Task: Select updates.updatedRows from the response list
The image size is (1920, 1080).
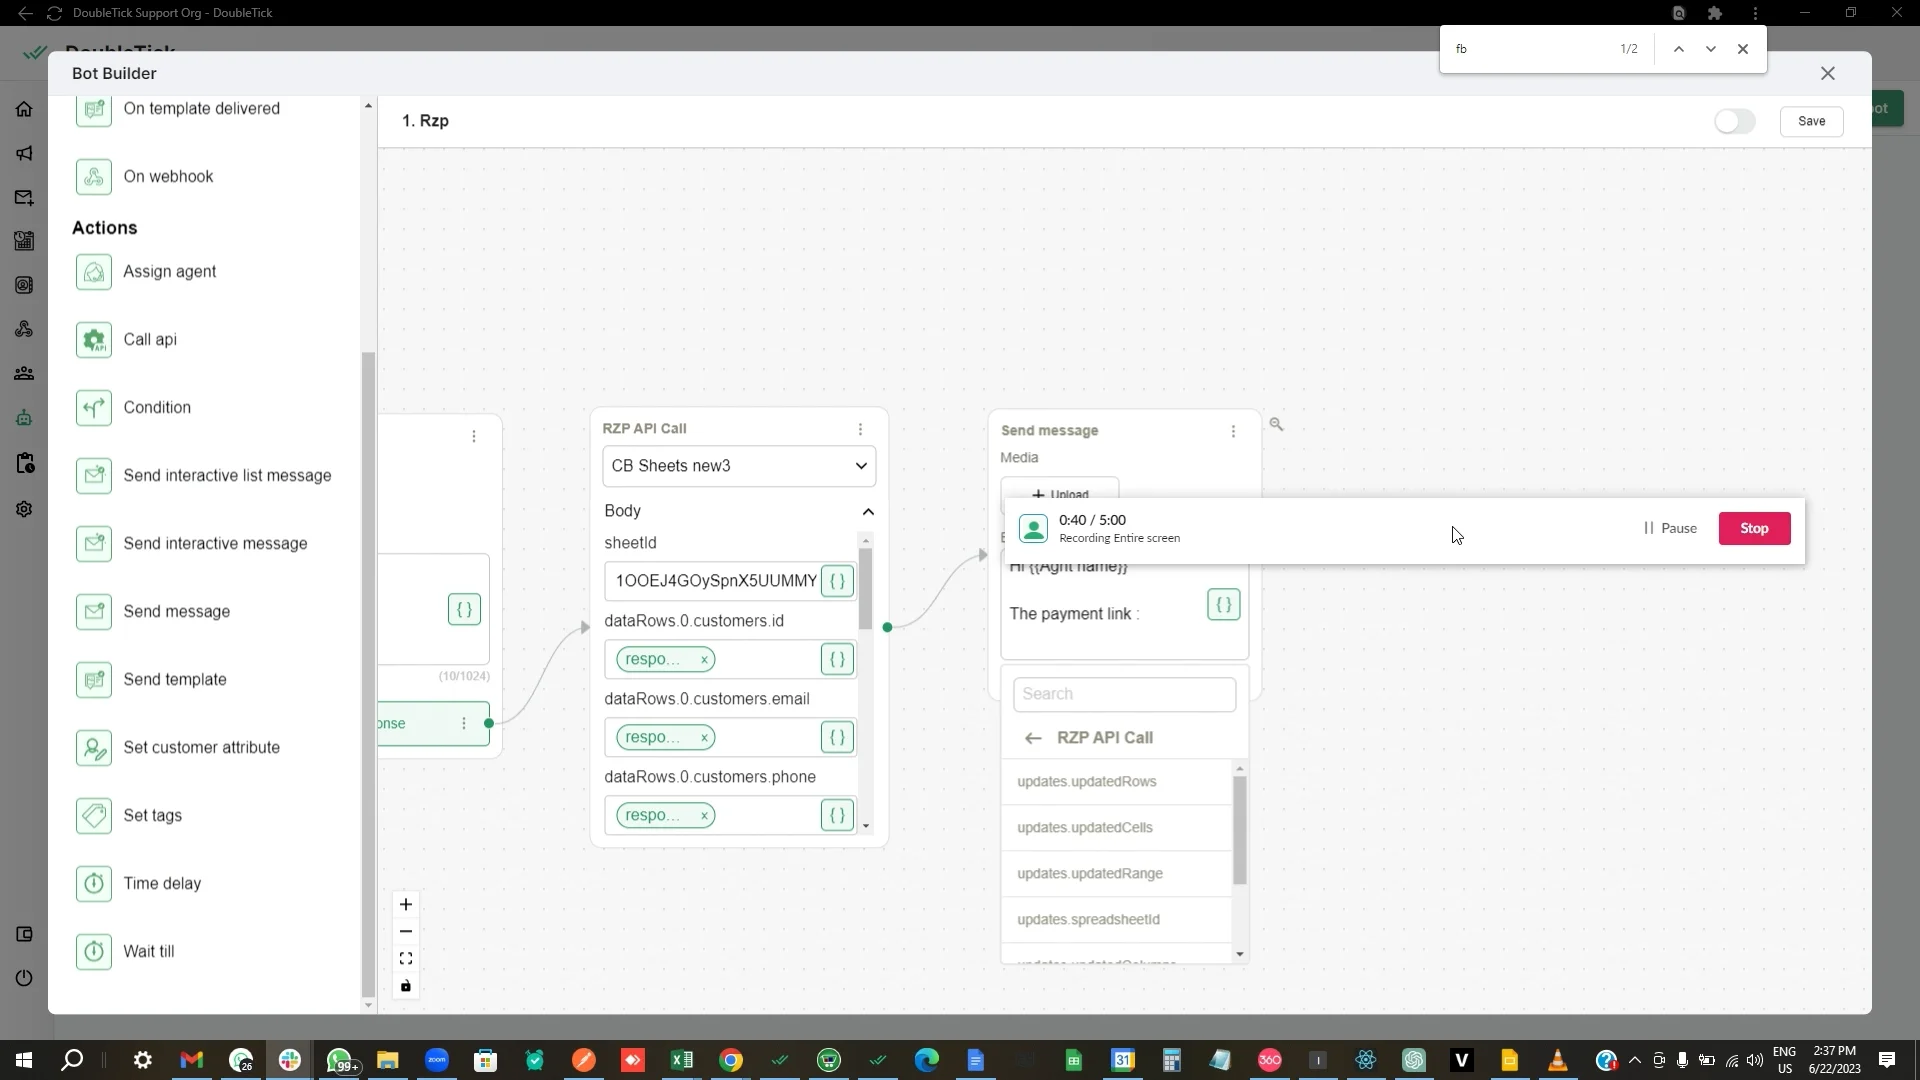Action: (1087, 781)
